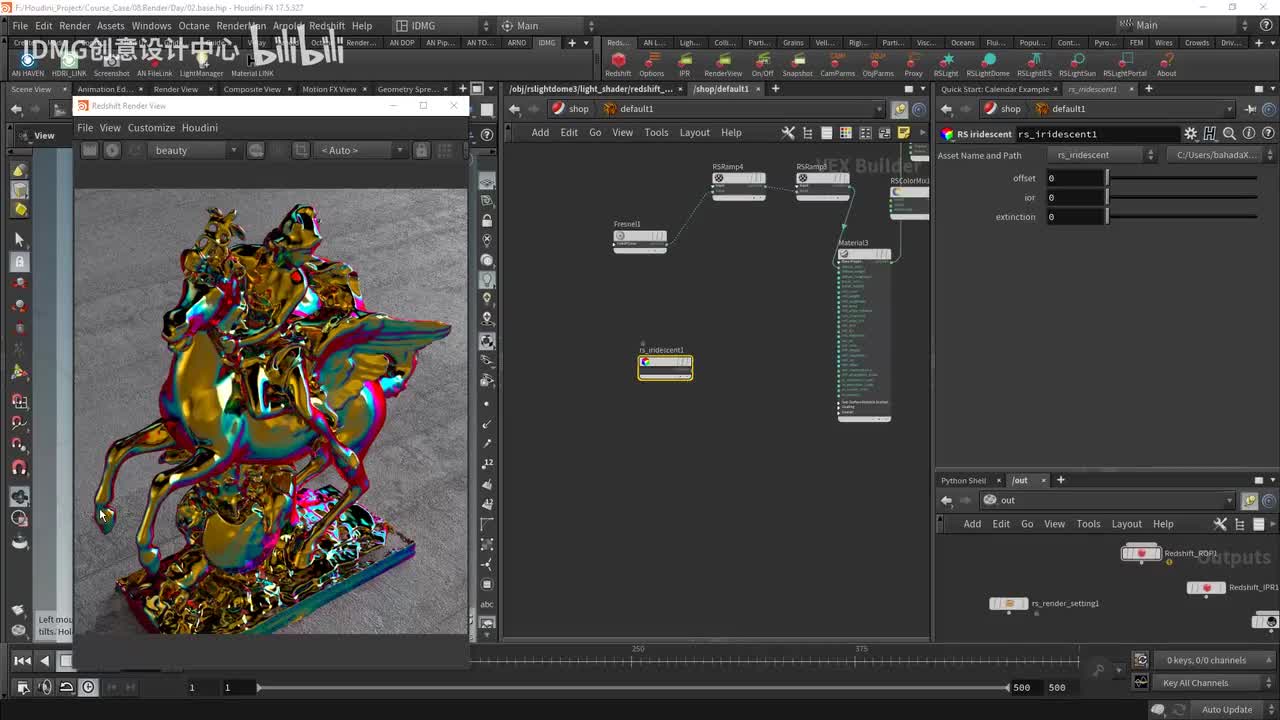Viewport: 1280px width, 720px height.
Task: Adjust the ior parameter slider
Action: pos(1180,198)
